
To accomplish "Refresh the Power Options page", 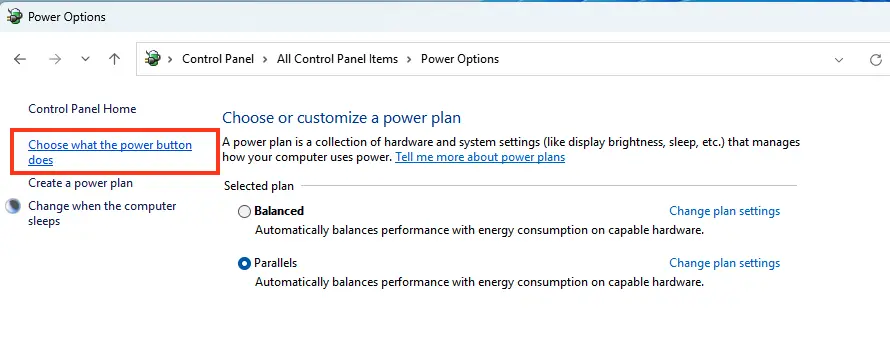I will [x=876, y=60].
